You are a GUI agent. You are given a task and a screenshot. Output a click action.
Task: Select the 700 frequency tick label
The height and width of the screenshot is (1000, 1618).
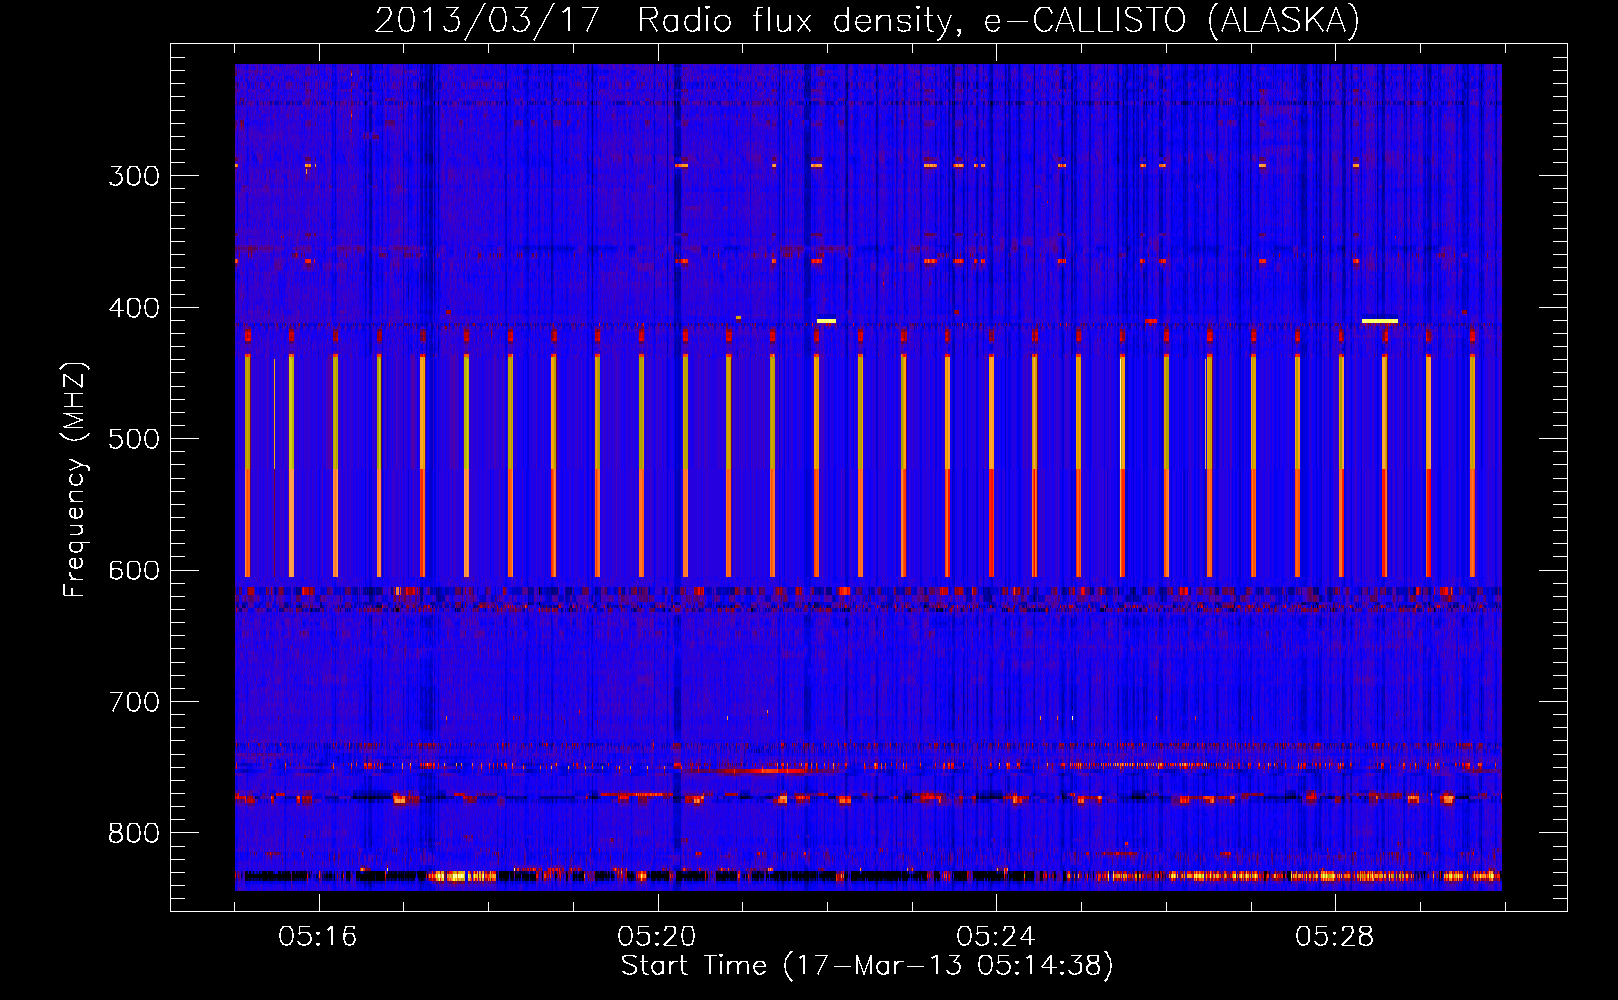coord(135,702)
